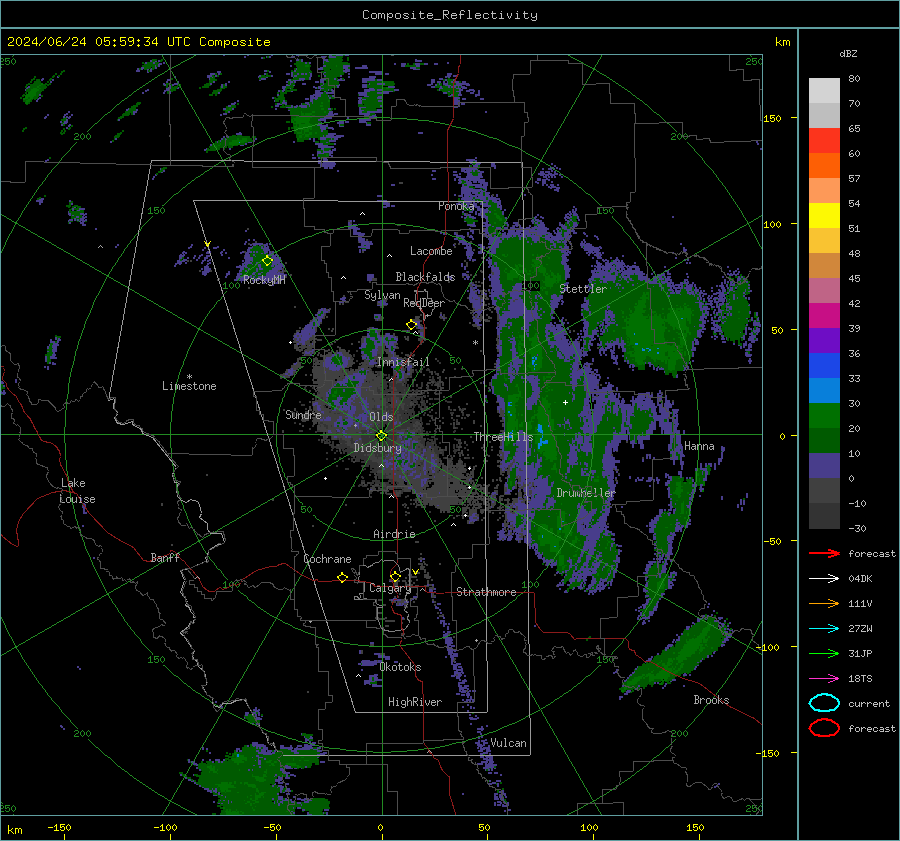Select the yellow diamond marker above Calgary label
The height and width of the screenshot is (841, 900).
395,576
